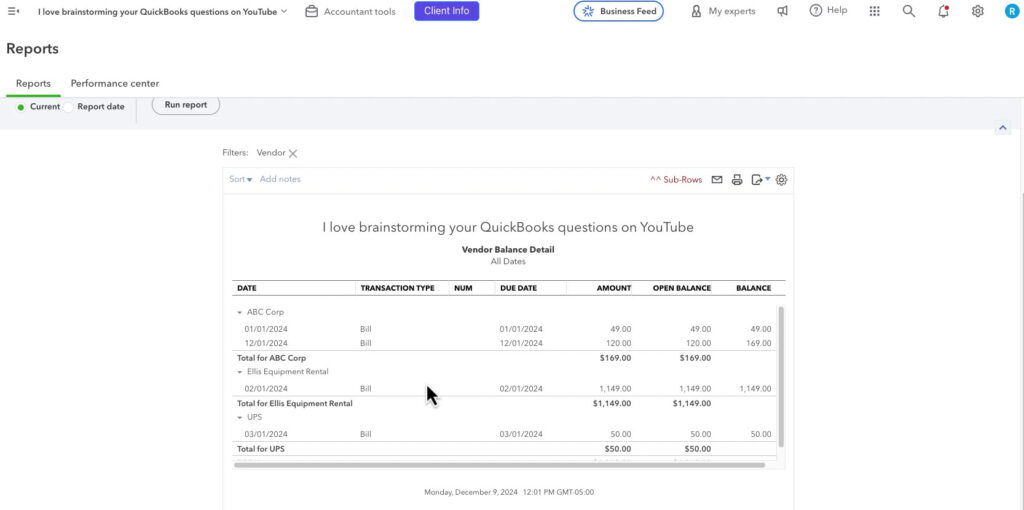Switch to the Reports tab
This screenshot has width=1024, height=510.
click(33, 84)
